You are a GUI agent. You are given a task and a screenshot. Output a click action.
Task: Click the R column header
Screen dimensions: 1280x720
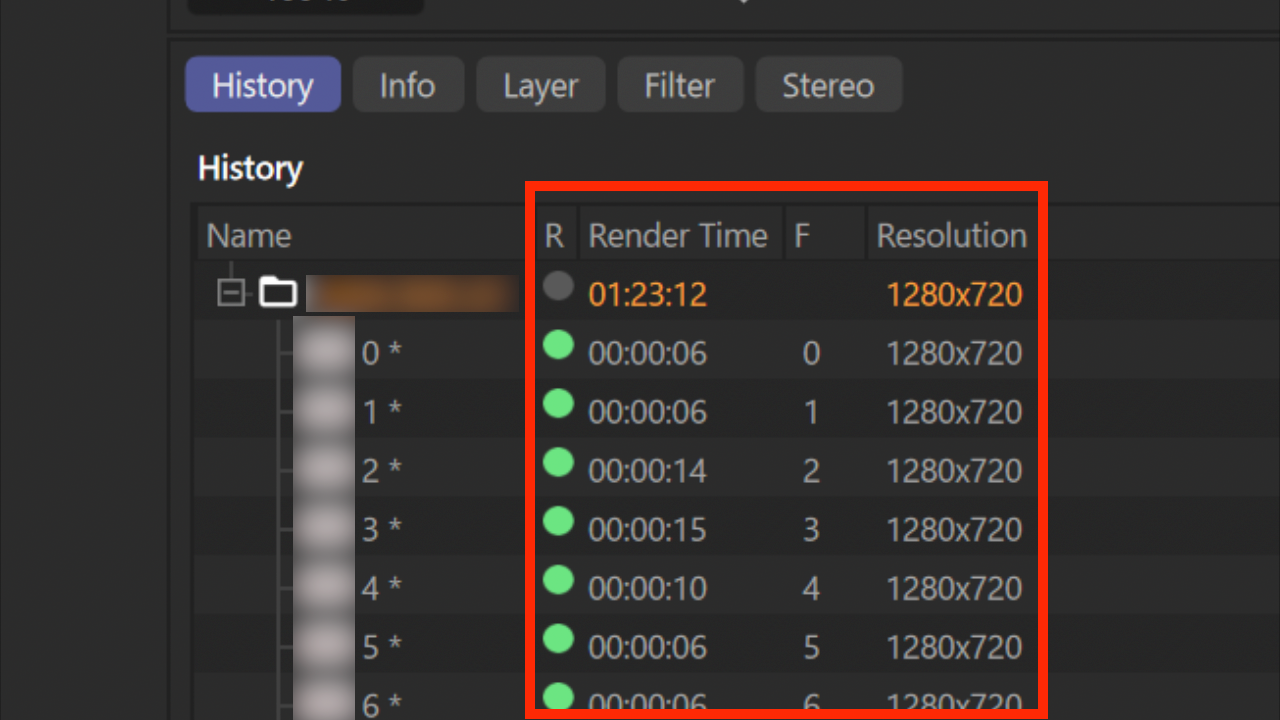pyautogui.click(x=554, y=236)
